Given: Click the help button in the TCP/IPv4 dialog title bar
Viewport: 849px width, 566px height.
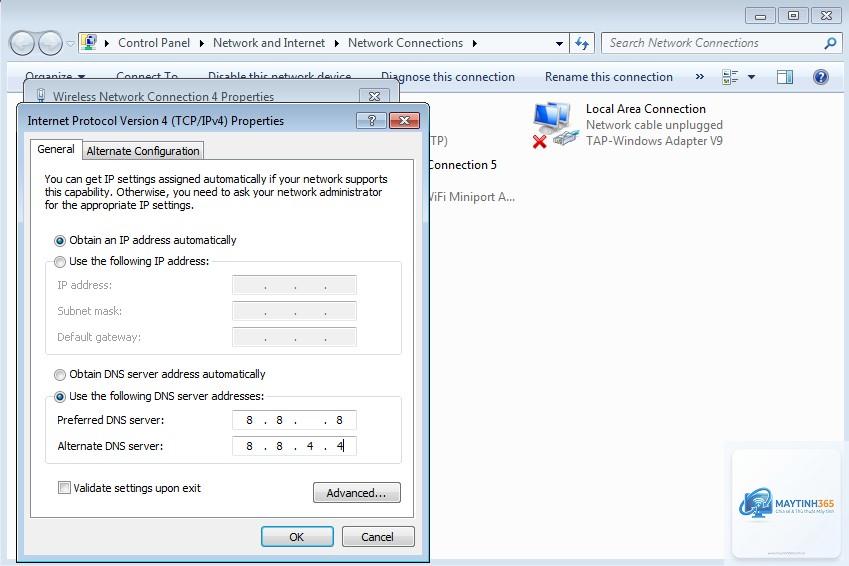Looking at the screenshot, I should click(x=371, y=120).
